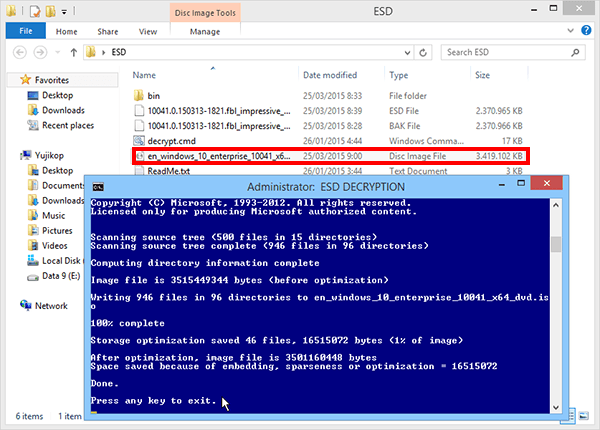This screenshot has width=600, height=430.
Task: Click the Back navigation arrow
Action: tap(20, 52)
